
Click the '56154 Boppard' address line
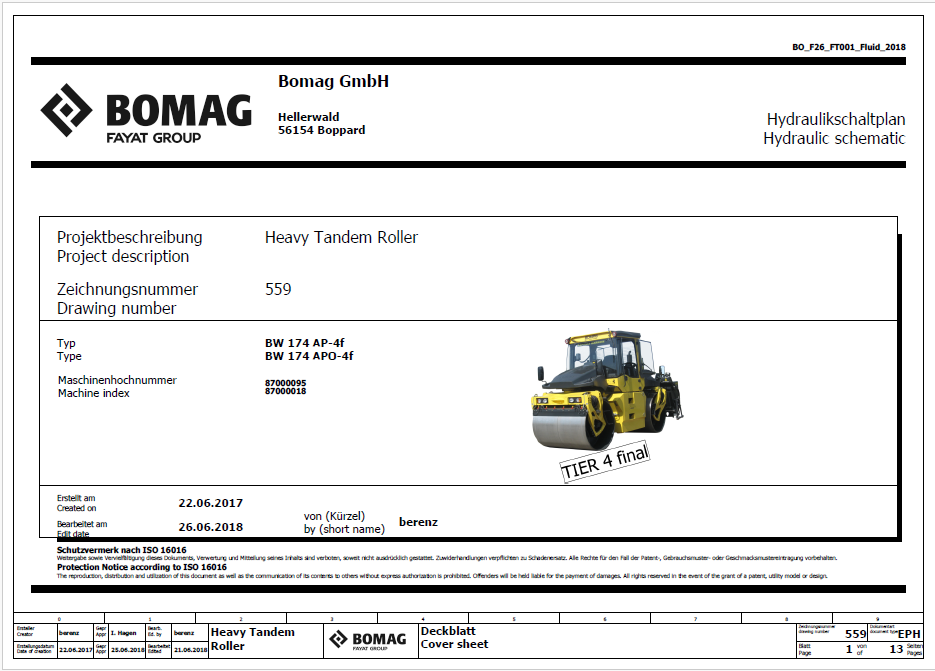(321, 130)
